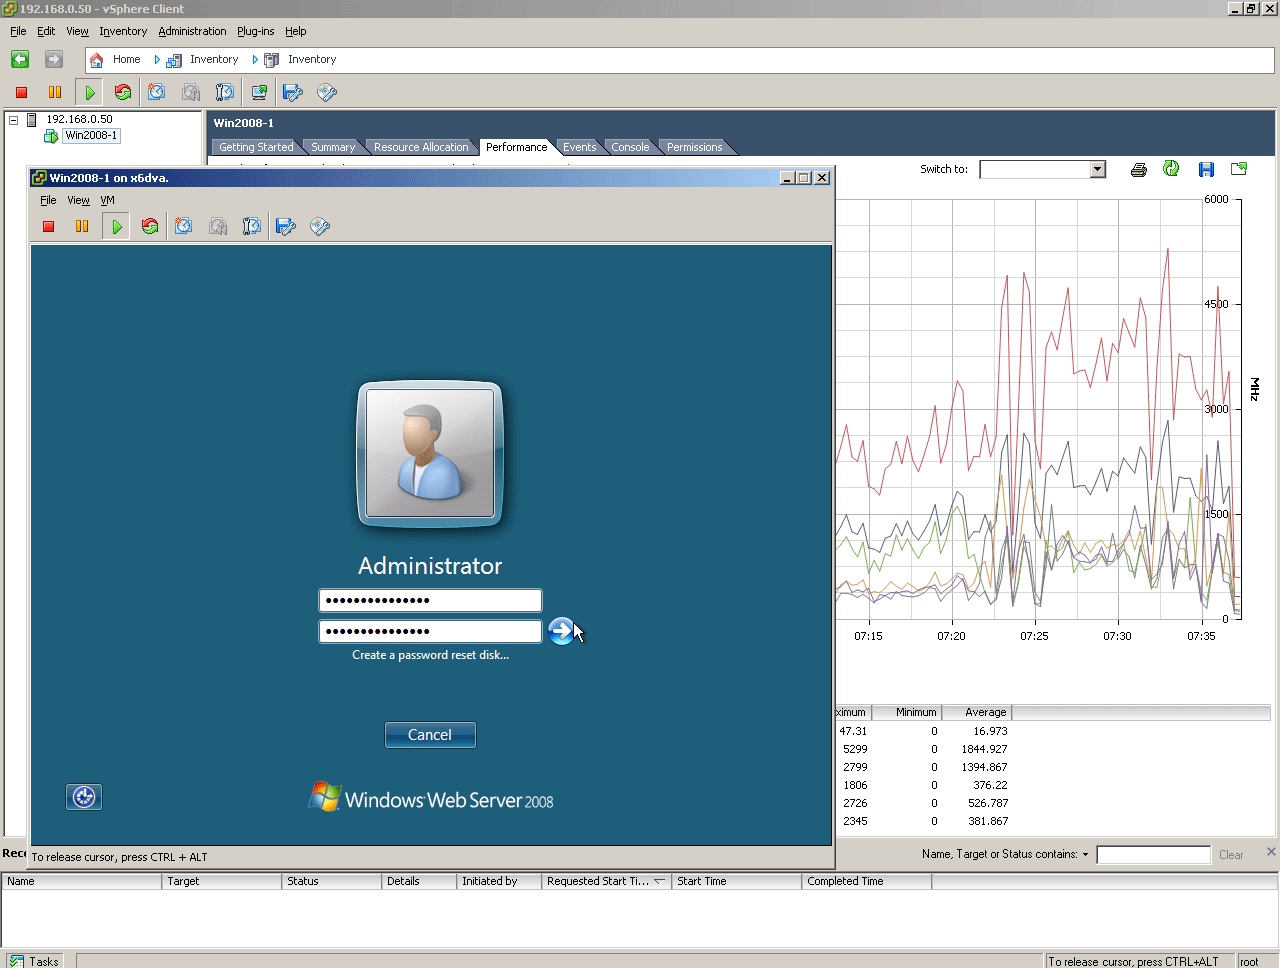
Task: Select host 192.168.0.50 in the inventory tree
Action: [79, 119]
